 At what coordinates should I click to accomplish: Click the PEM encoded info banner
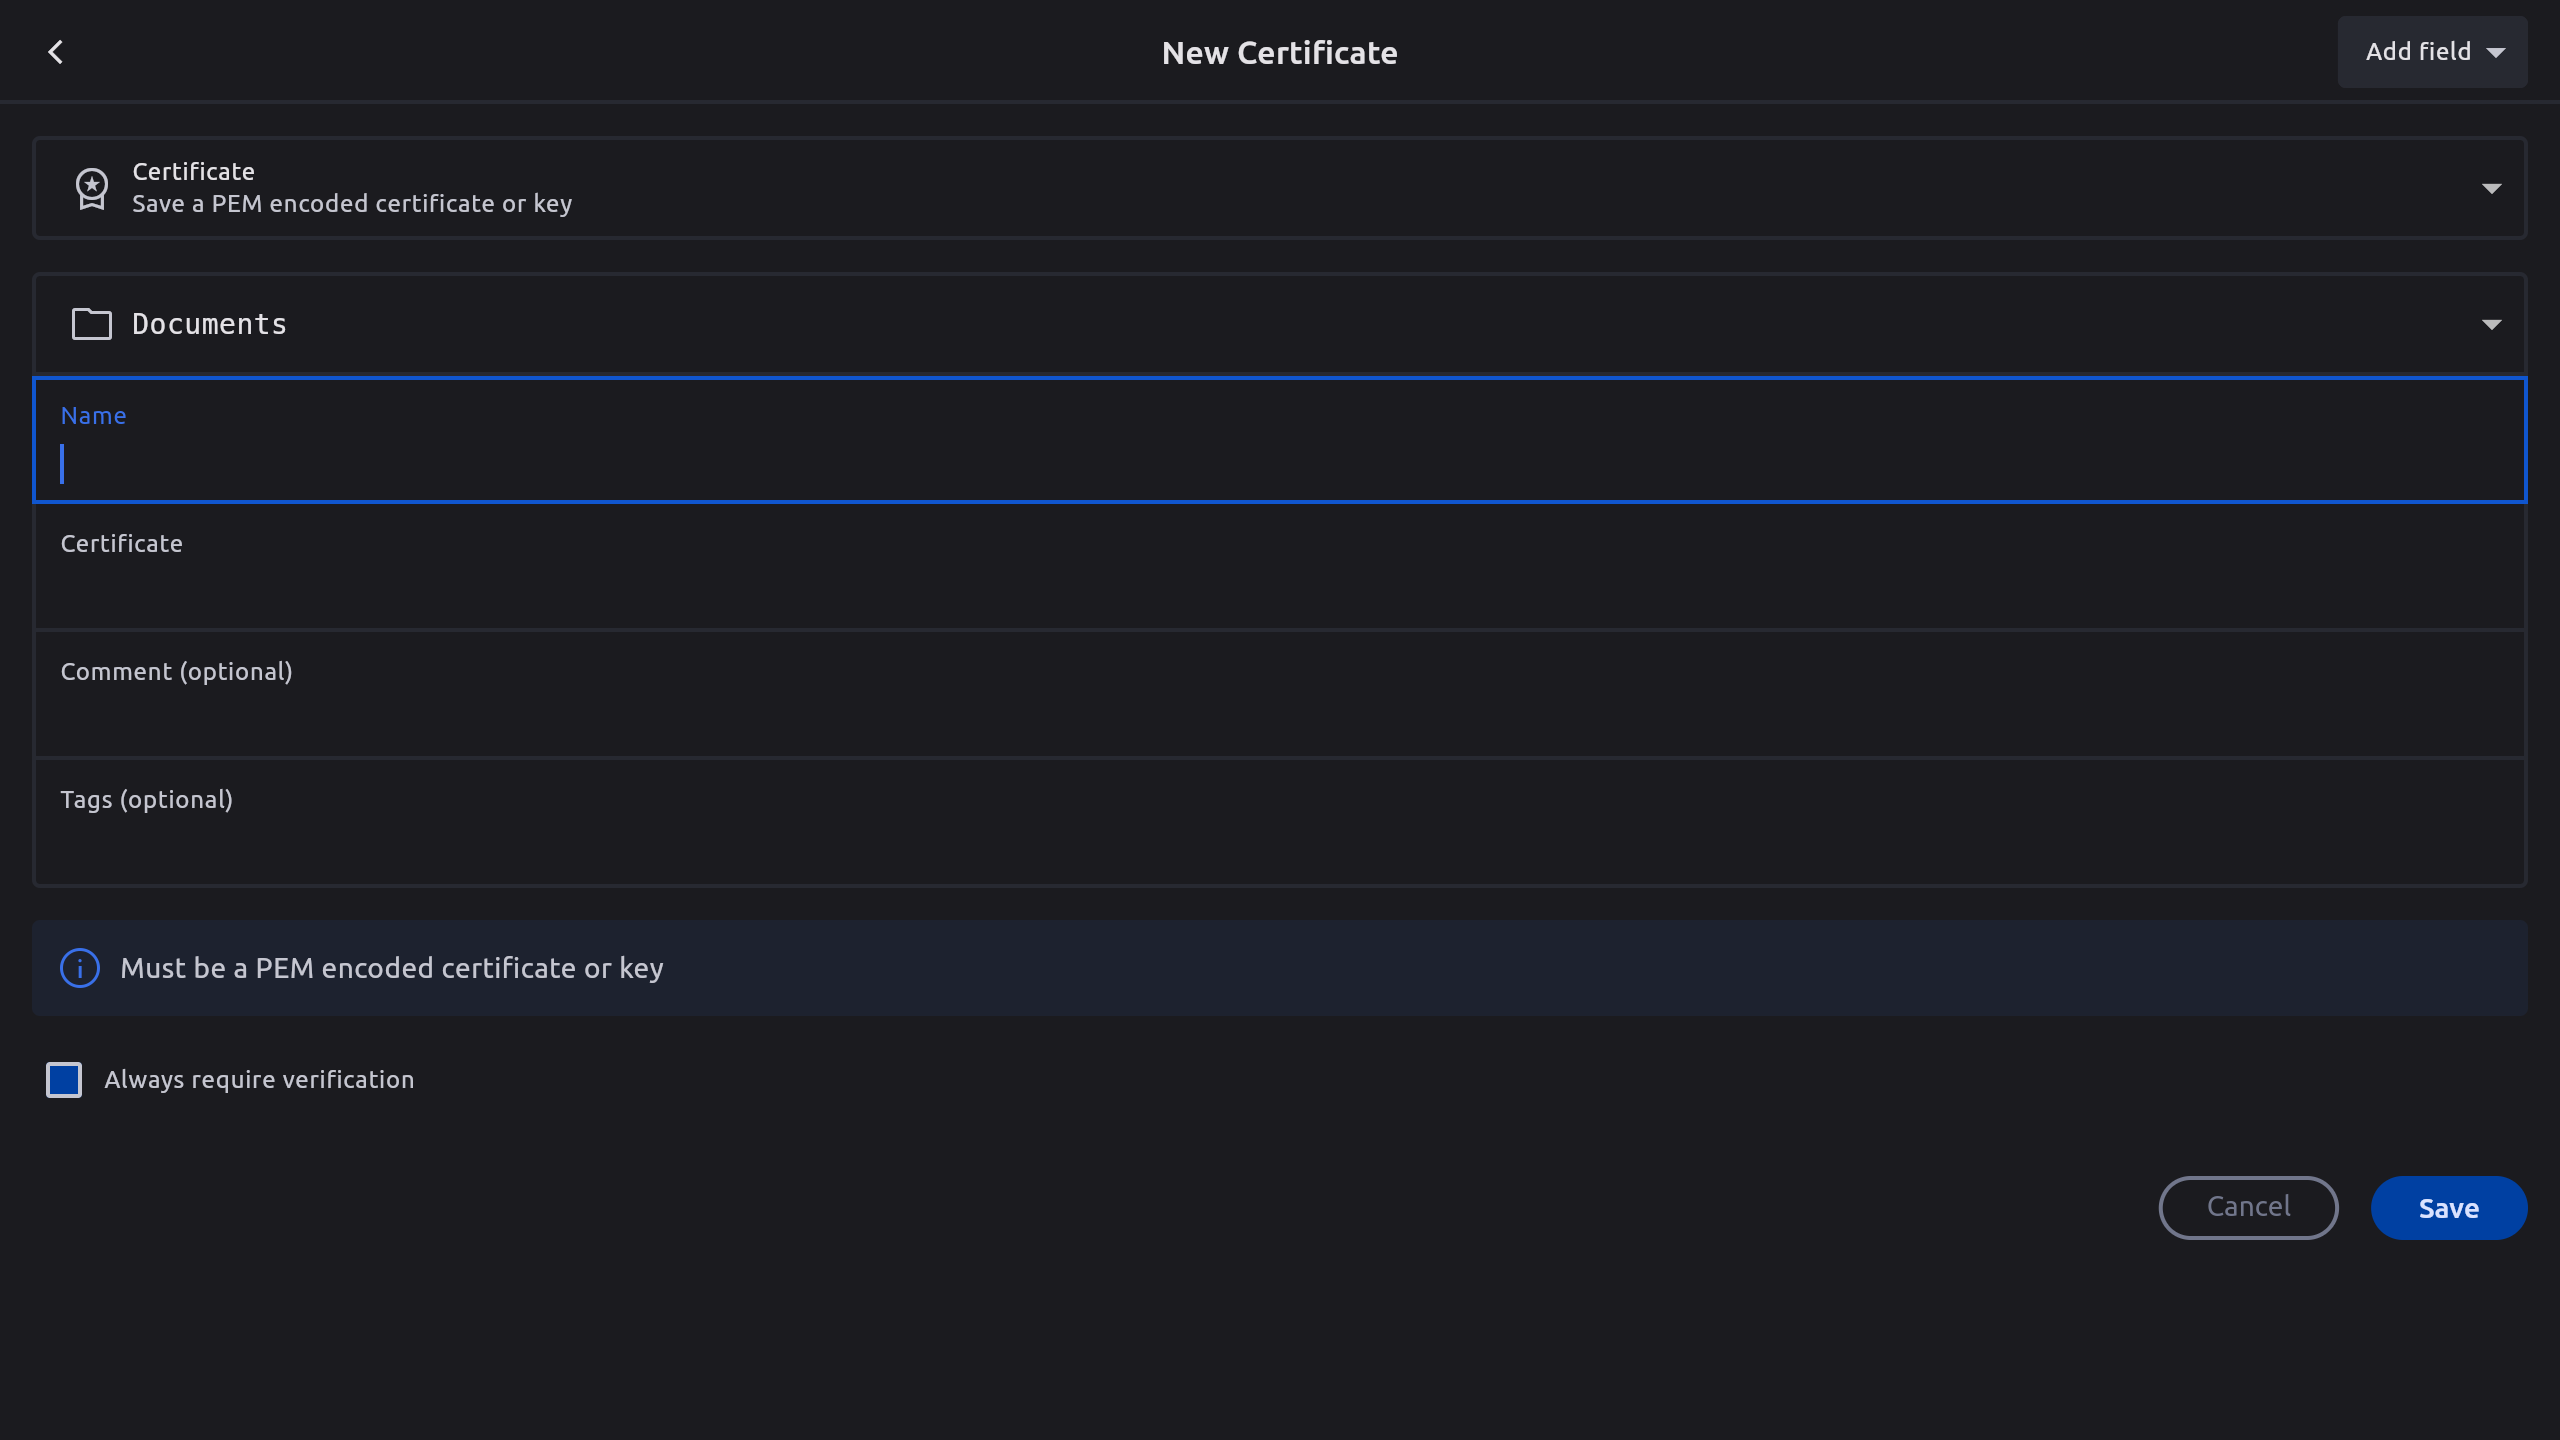pos(1280,968)
